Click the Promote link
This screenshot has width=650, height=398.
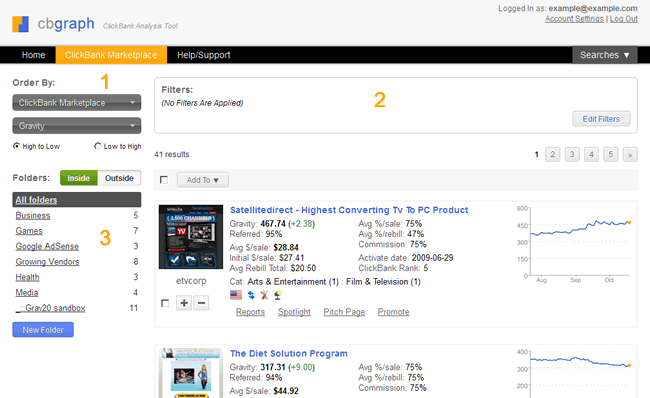click(393, 312)
